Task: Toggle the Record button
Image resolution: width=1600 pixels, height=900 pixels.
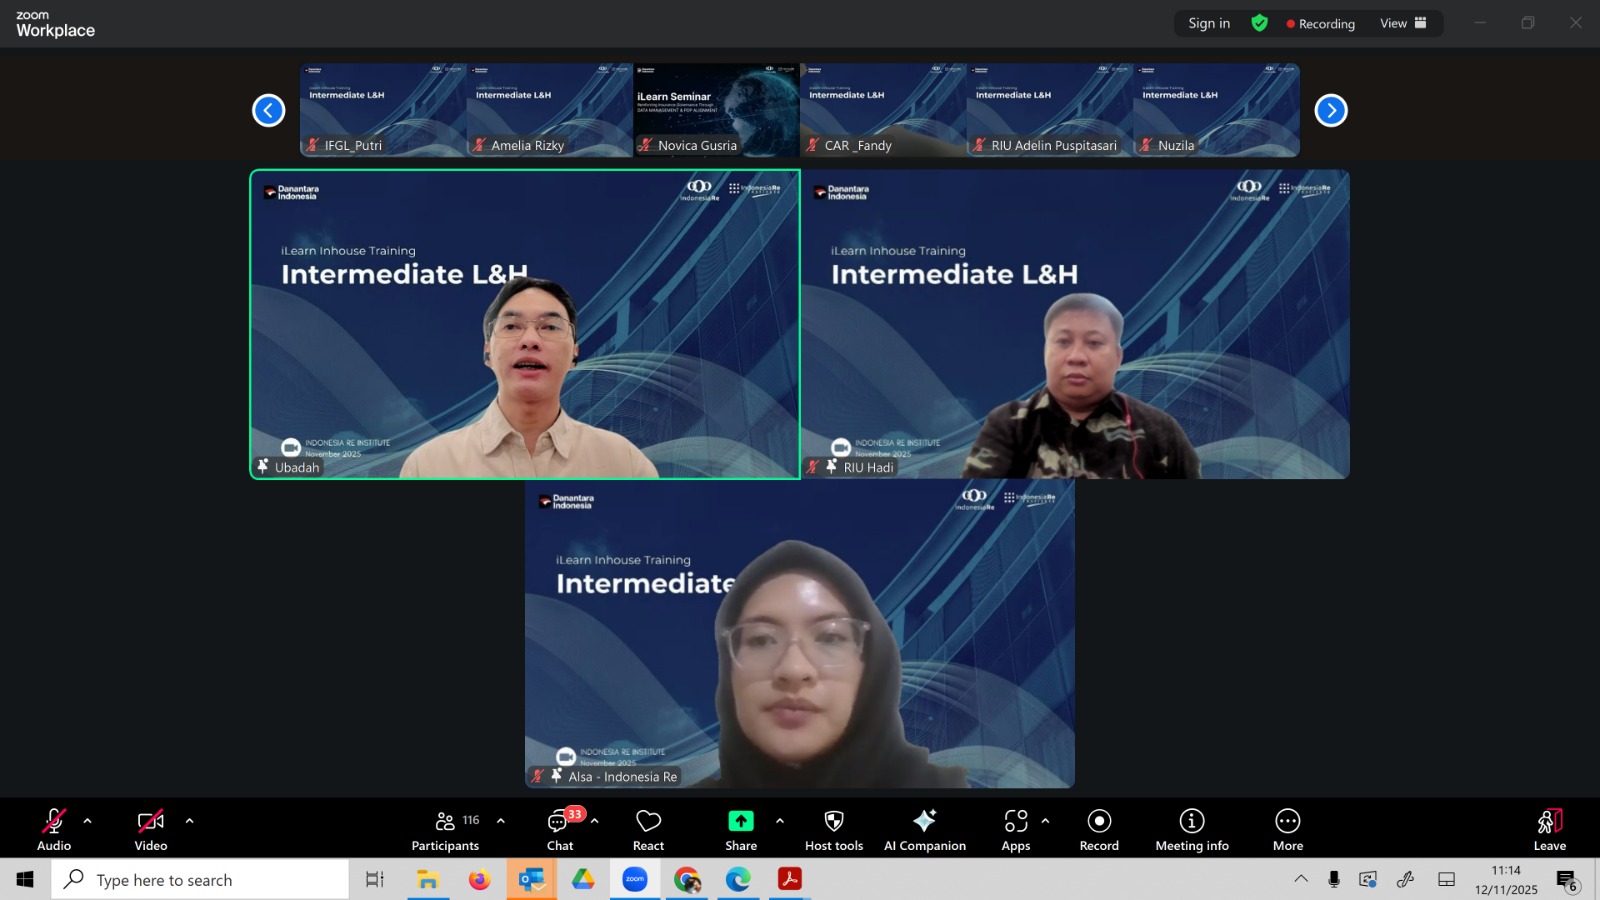Action: click(1099, 830)
